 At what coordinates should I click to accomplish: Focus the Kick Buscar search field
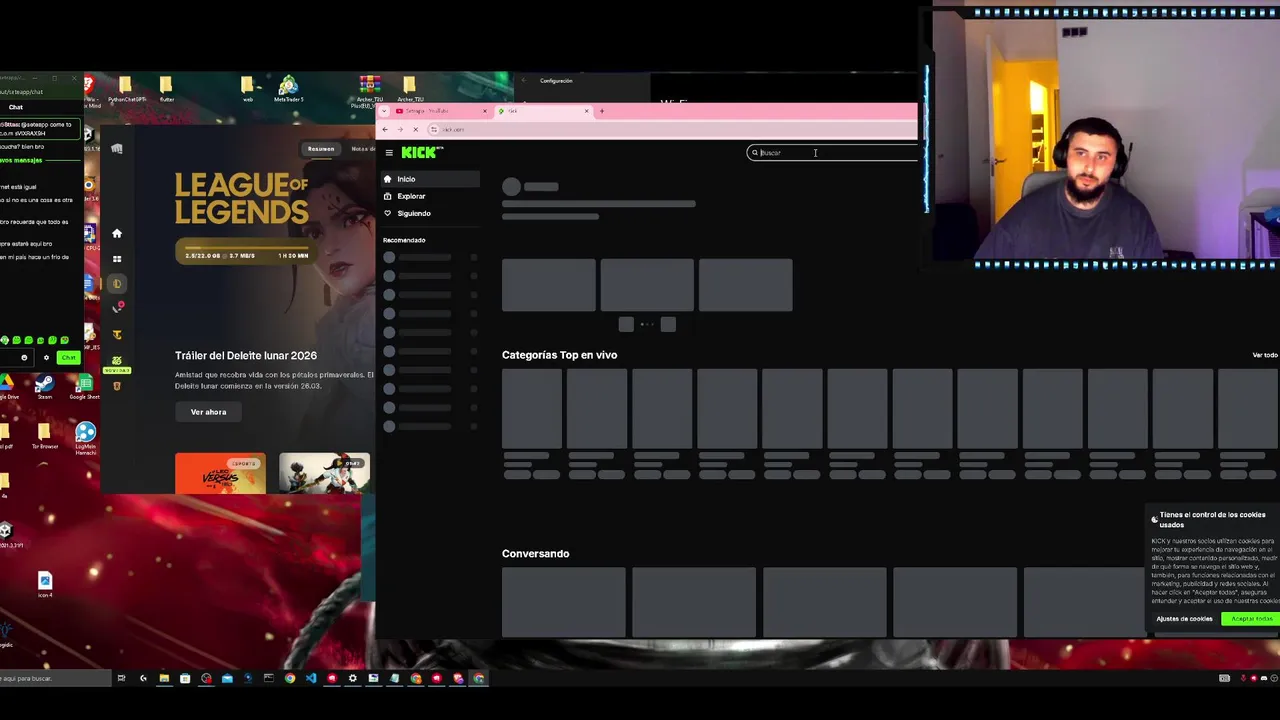click(x=832, y=153)
